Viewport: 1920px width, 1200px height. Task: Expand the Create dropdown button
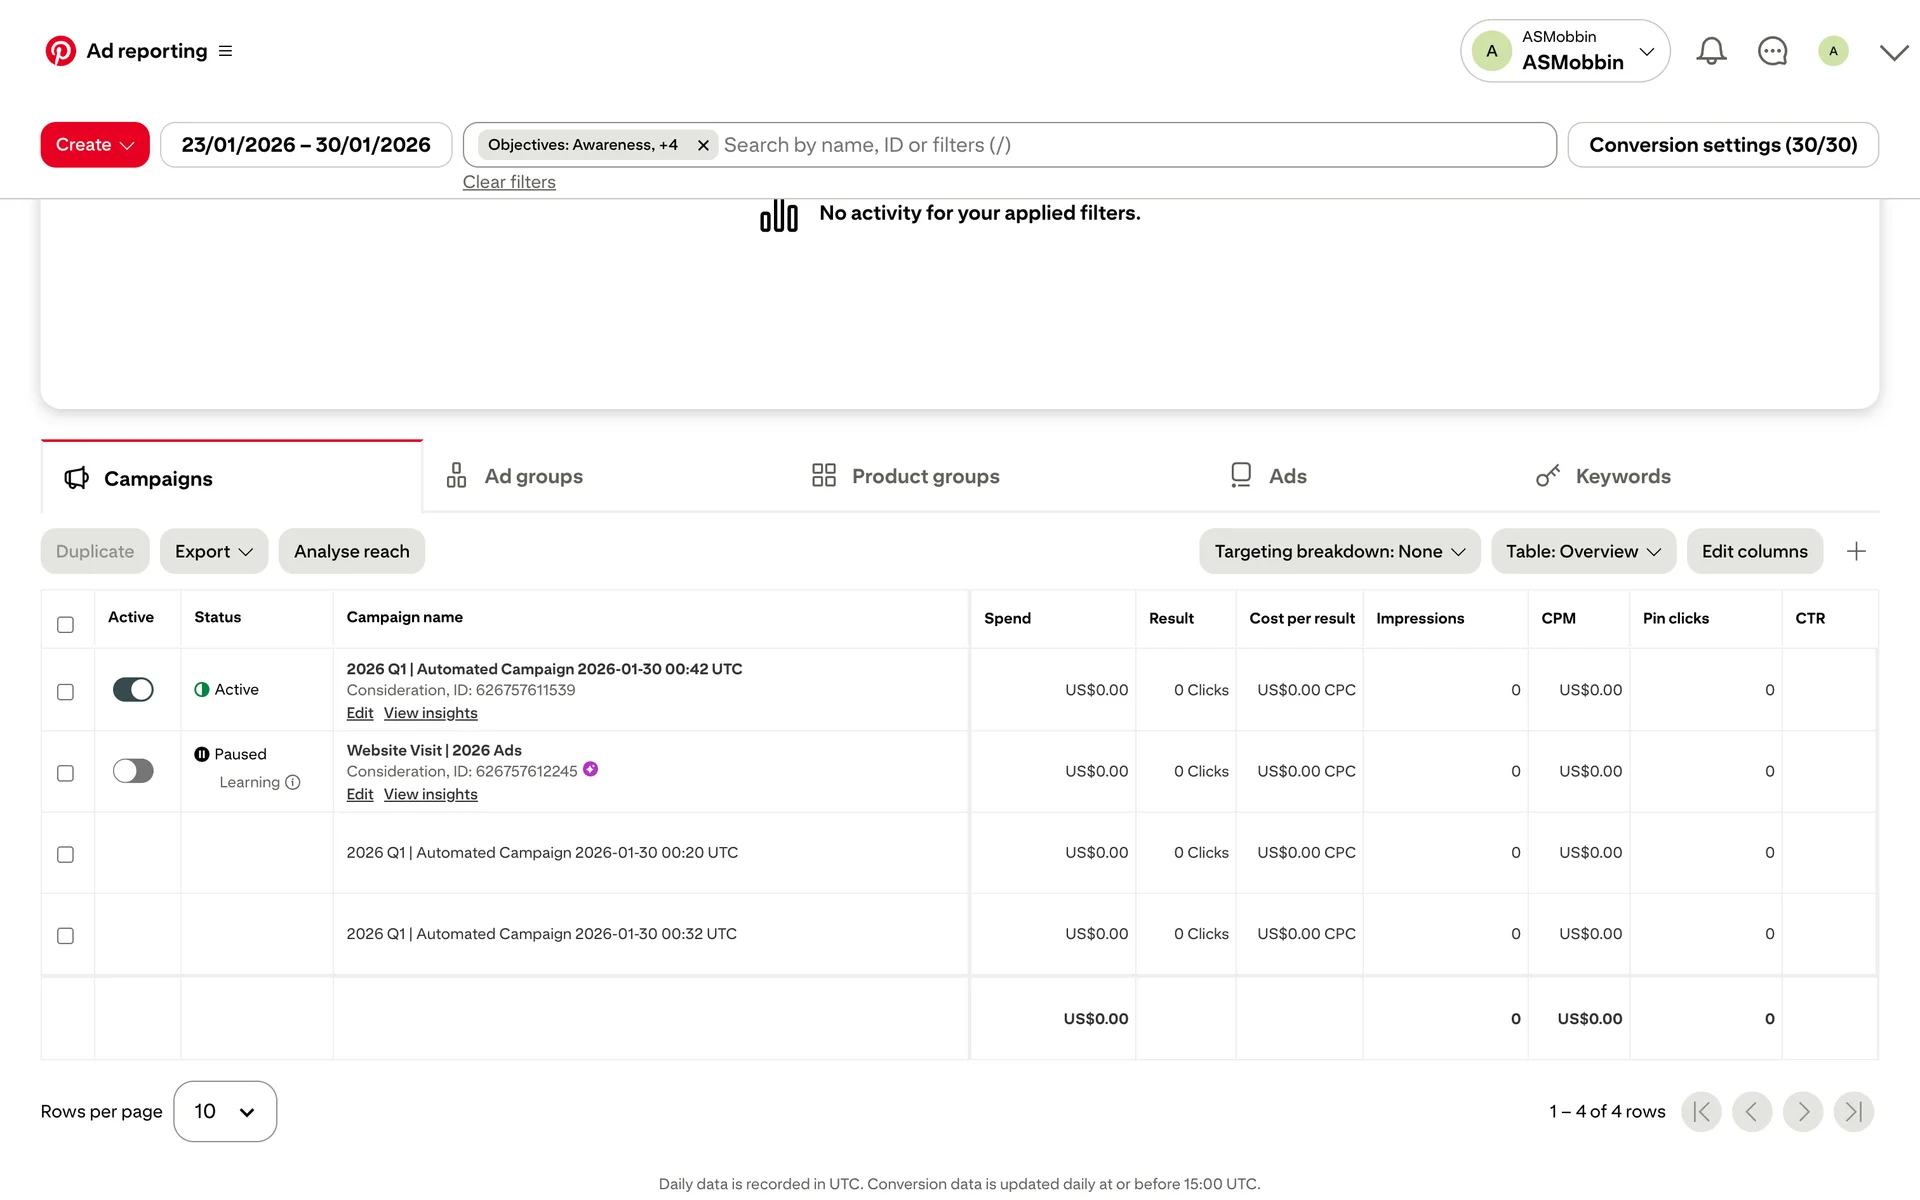point(95,145)
